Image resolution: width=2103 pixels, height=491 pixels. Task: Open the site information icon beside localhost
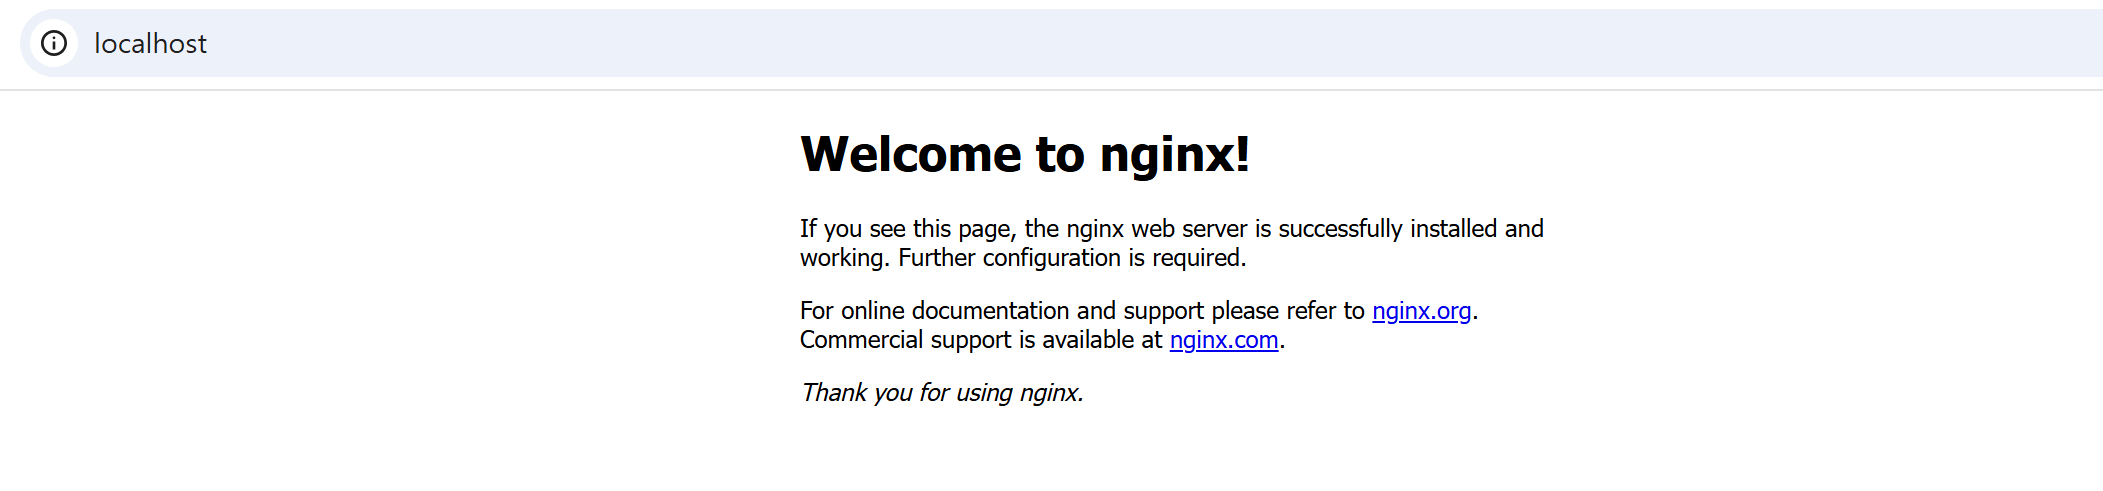(x=54, y=43)
